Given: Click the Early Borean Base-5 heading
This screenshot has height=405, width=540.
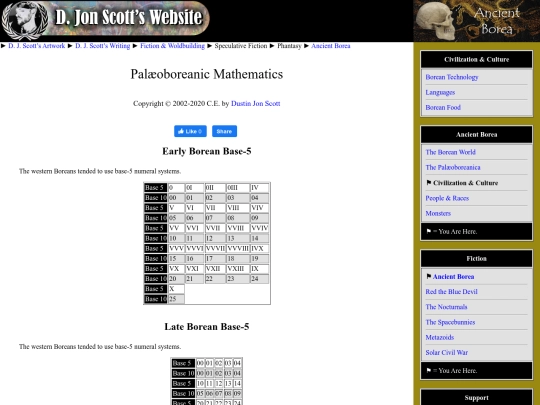Looking at the screenshot, I should tap(207, 151).
